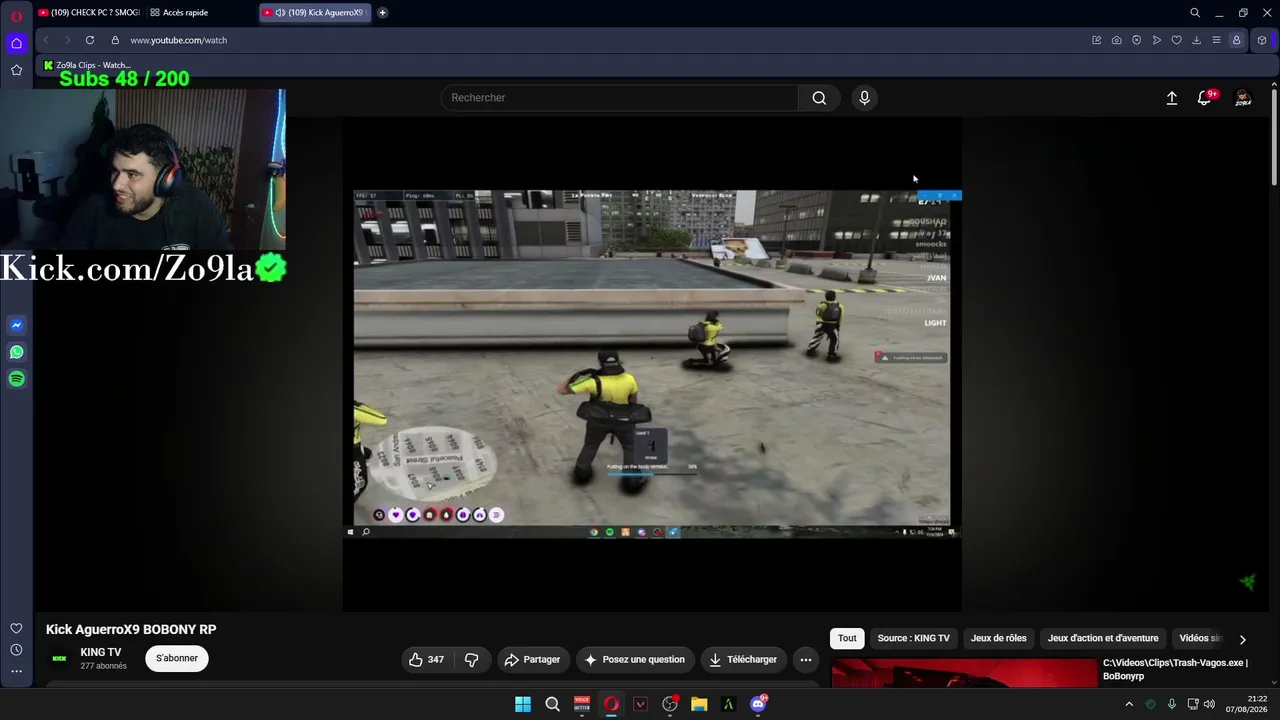Image resolution: width=1280 pixels, height=720 pixels.
Task: Switch to the CHECK PC ? SMOGI tab
Action: click(88, 13)
